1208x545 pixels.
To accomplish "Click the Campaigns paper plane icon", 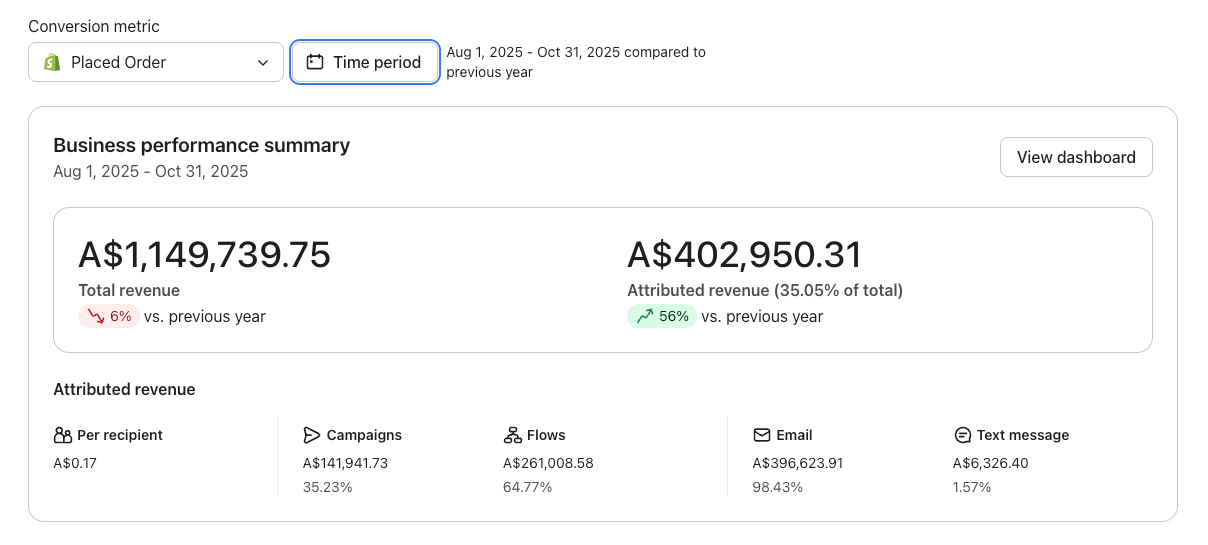I will (x=312, y=435).
